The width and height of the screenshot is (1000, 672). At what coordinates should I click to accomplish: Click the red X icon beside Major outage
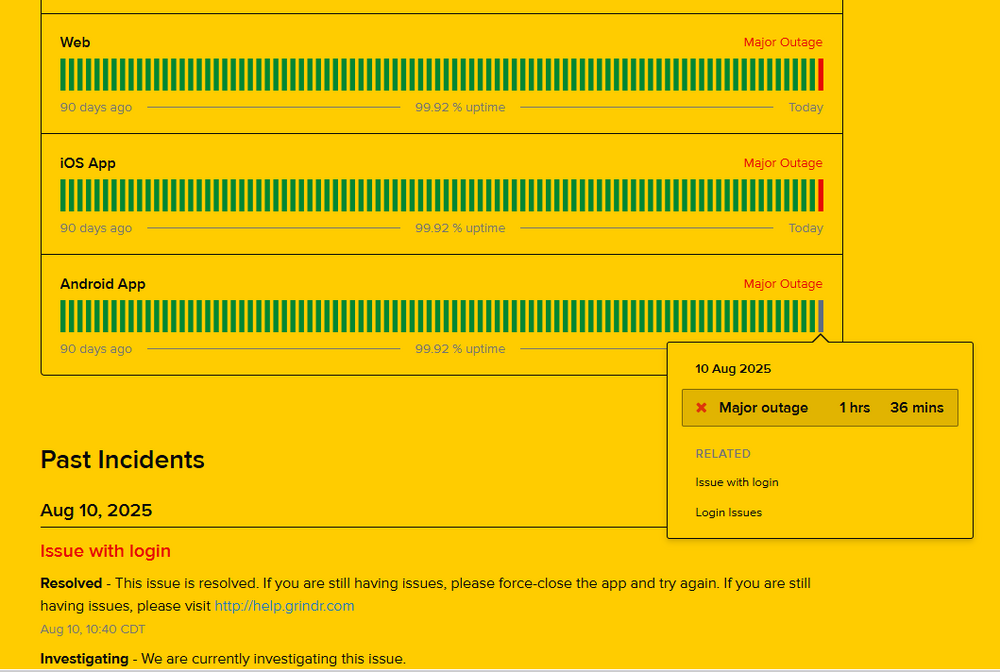coord(701,408)
